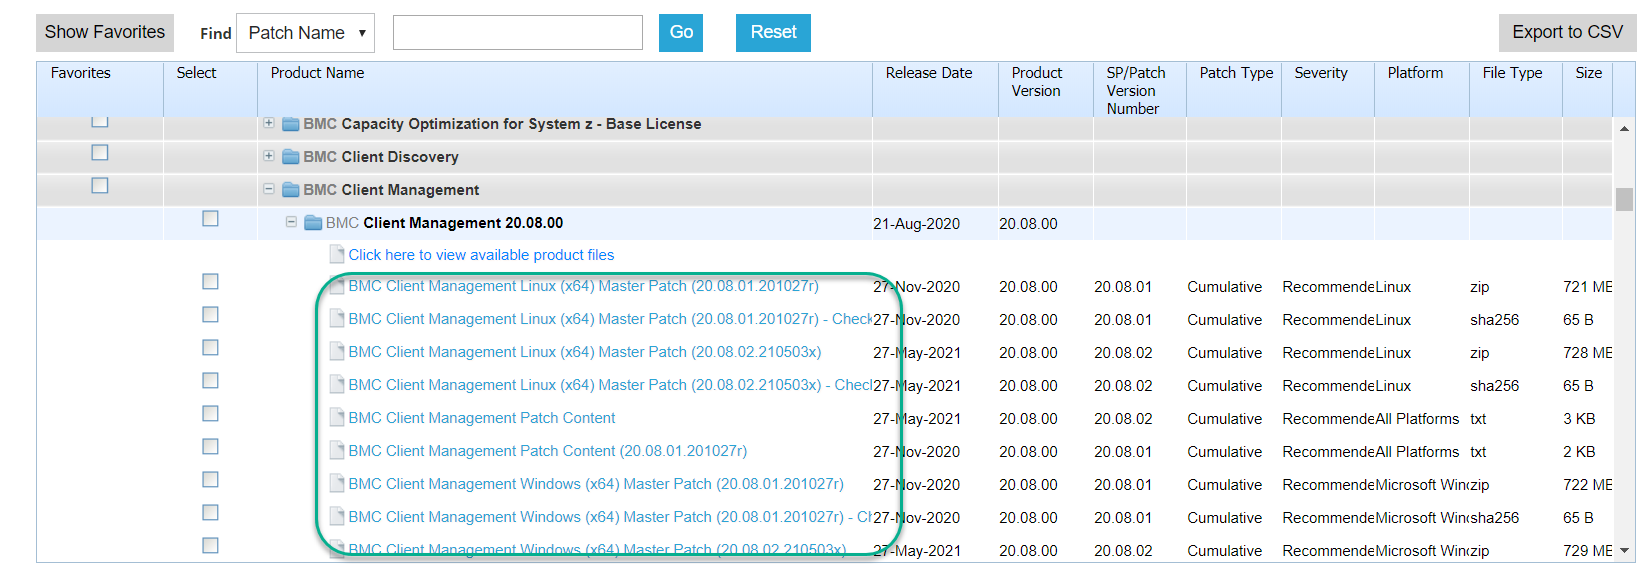
Task: Click the File Type column header
Action: coord(1512,73)
